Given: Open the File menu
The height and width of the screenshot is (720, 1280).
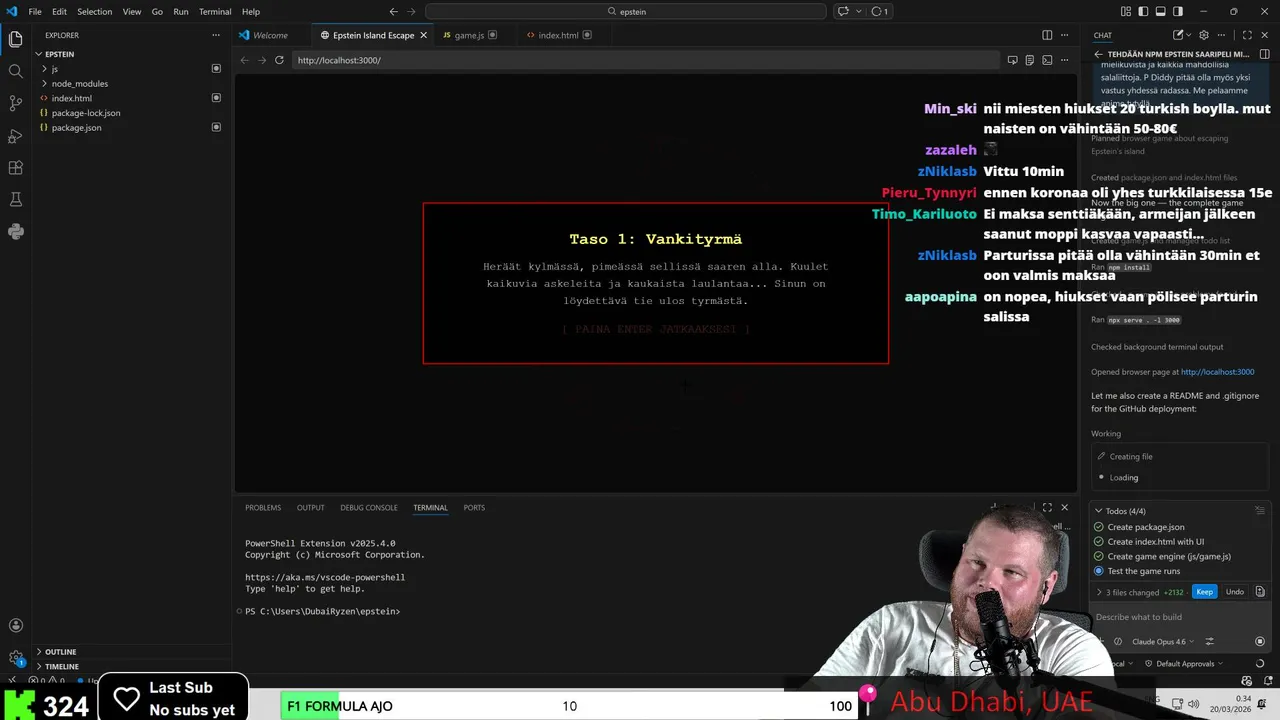Looking at the screenshot, I should click(35, 11).
